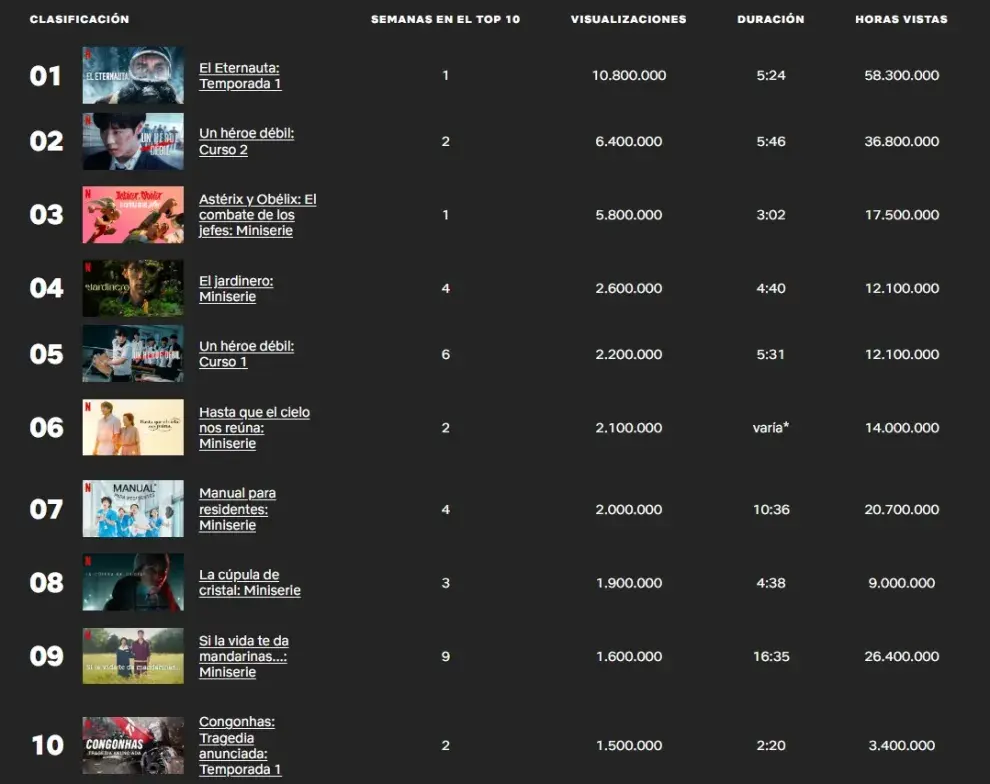Screen dimensions: 990x784
Task: Click the 2.000.000 views value
Action: click(x=629, y=509)
